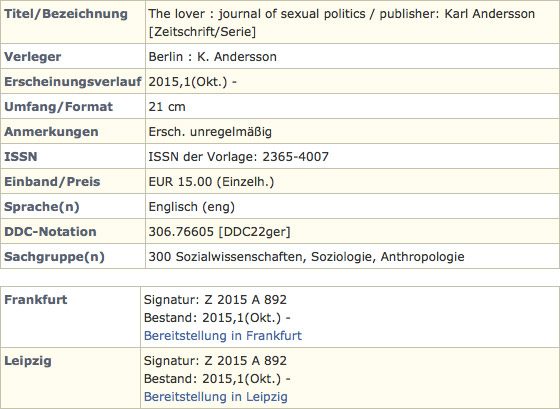The height and width of the screenshot is (409, 560).
Task: Click the Verleger value Berlin K. Andersson
Action: [212, 57]
